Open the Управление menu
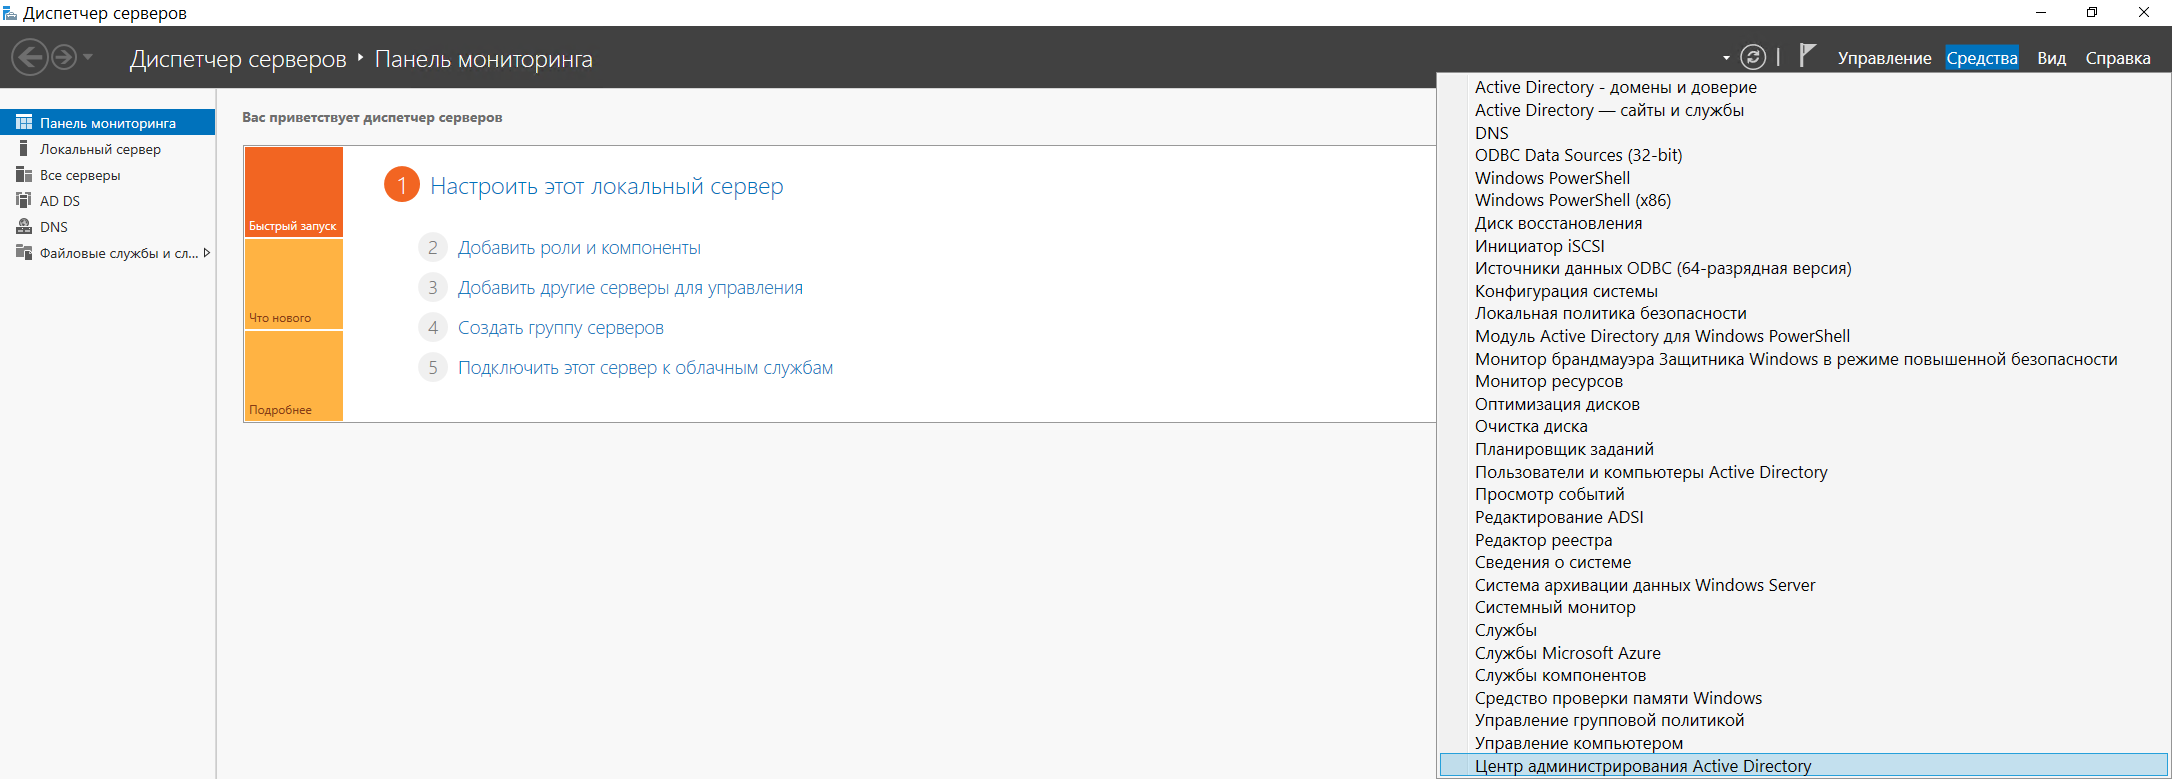The width and height of the screenshot is (2172, 779). pos(1884,58)
